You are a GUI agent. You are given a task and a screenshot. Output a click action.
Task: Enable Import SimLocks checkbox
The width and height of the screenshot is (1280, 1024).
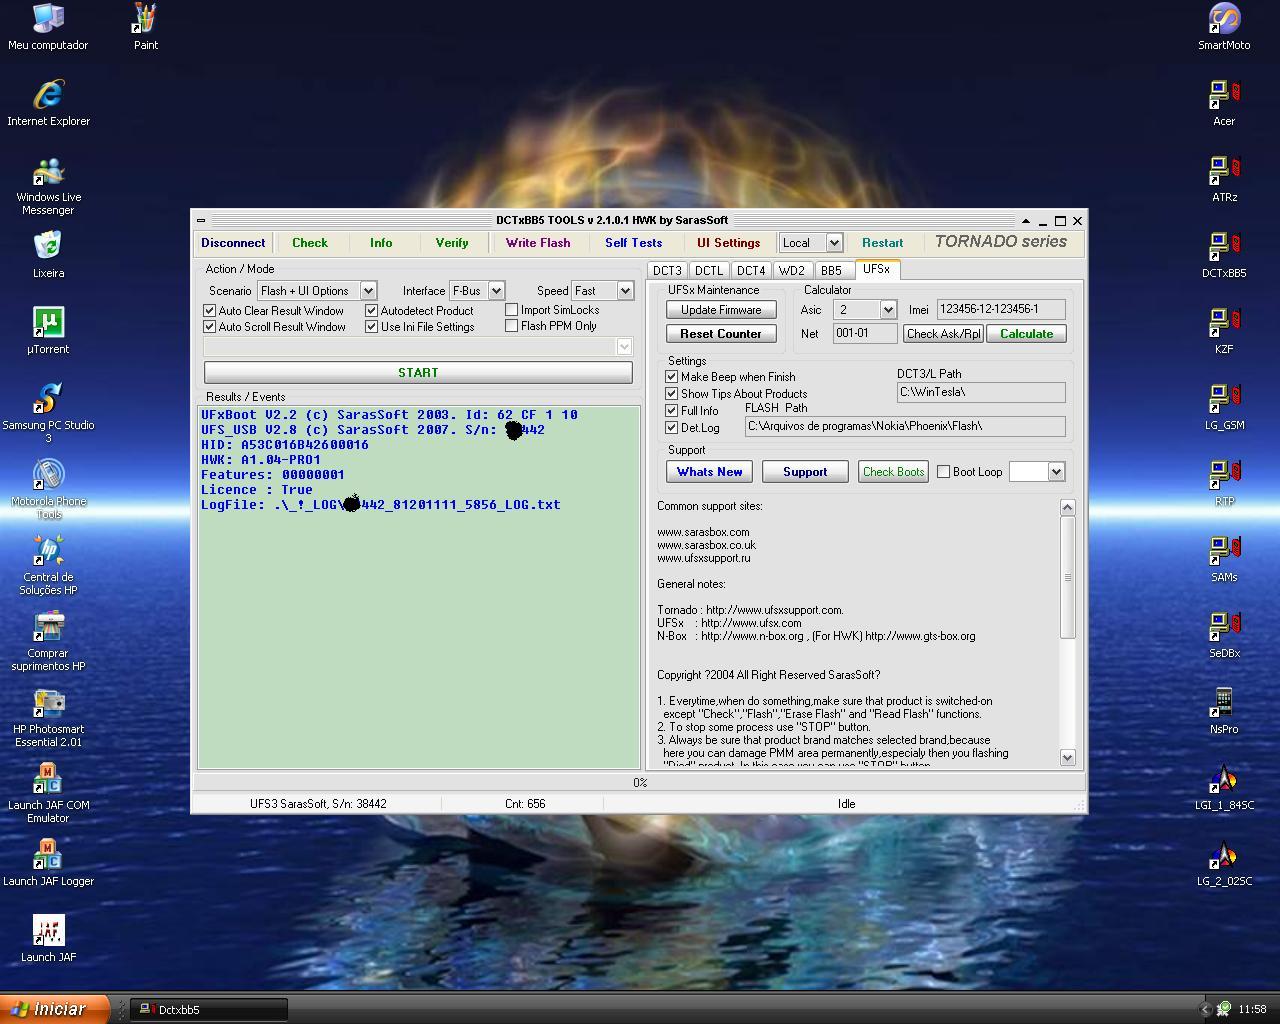(x=512, y=310)
